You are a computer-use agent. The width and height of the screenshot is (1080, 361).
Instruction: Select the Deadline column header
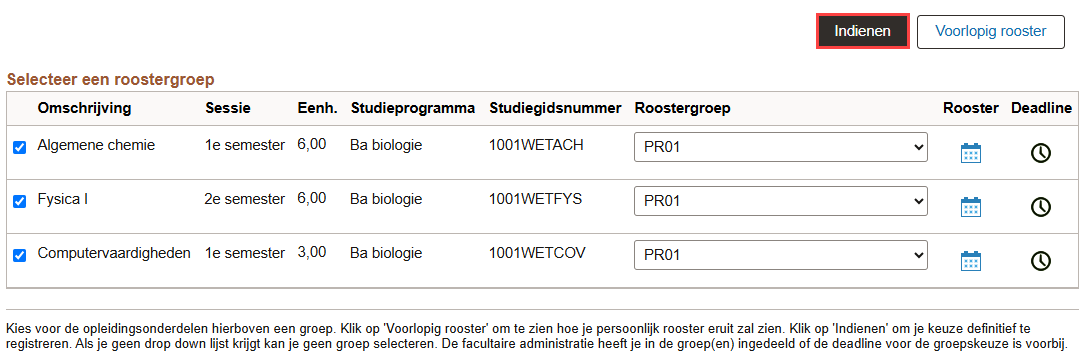1041,109
